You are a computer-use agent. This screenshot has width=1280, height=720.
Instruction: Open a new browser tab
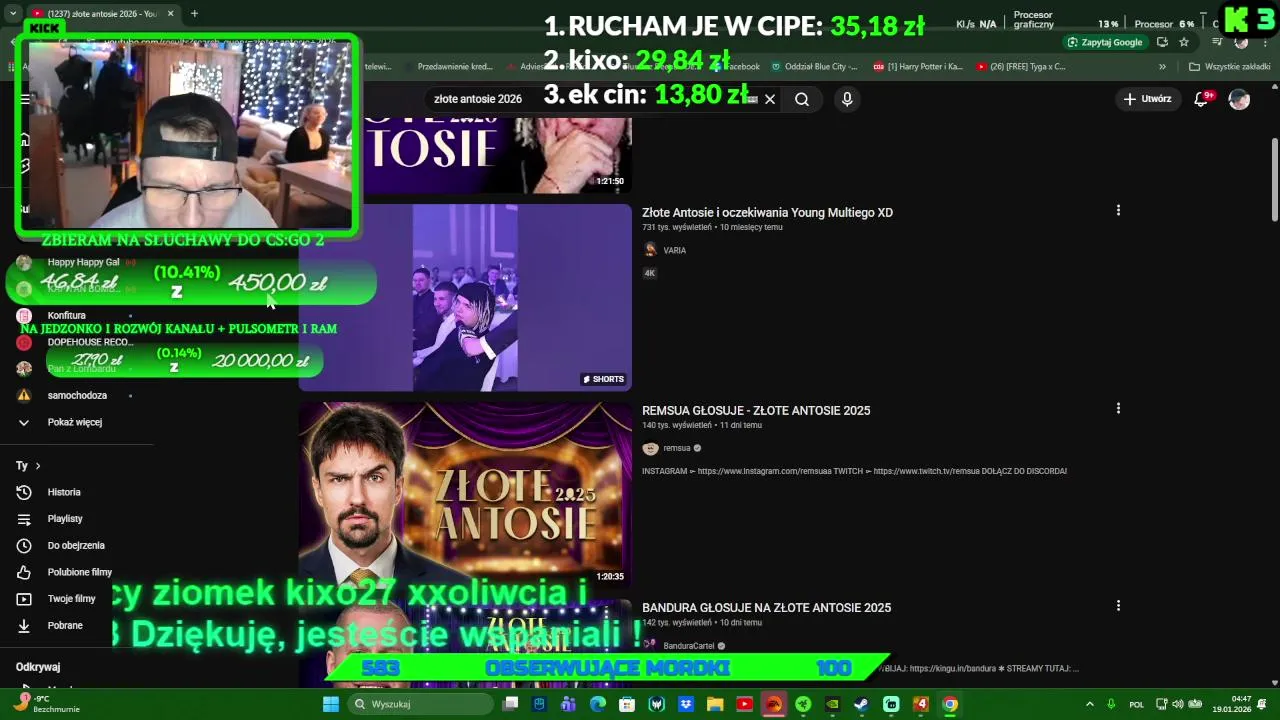coord(194,14)
